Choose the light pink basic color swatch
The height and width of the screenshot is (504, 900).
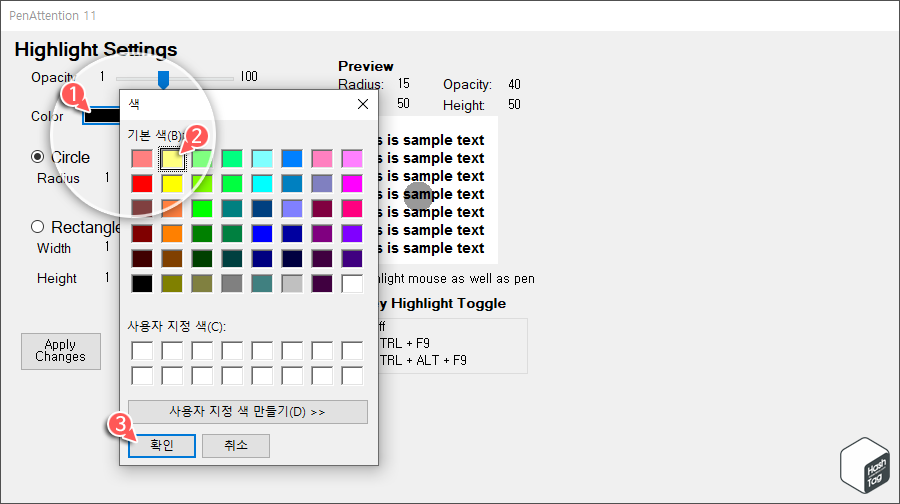point(322,158)
